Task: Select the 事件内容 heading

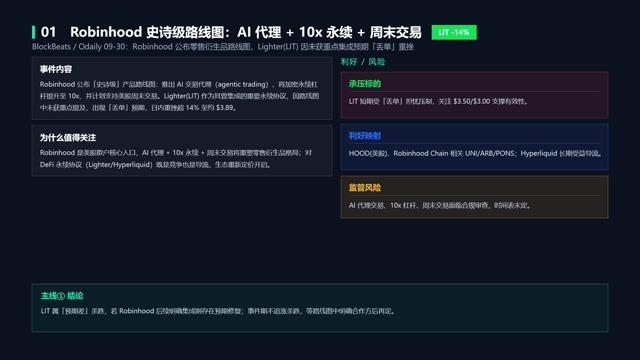Action: pos(56,69)
